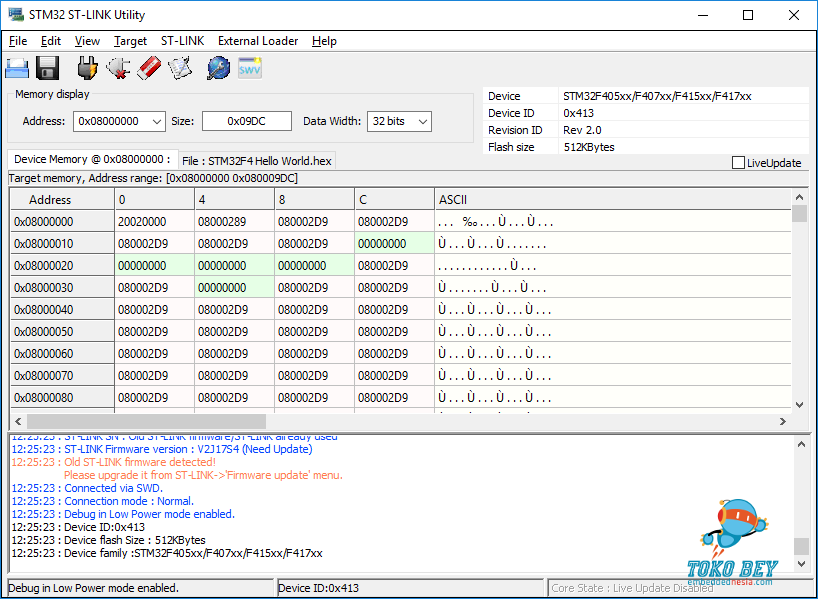
Task: Select row address 0x08000020
Action: [62, 266]
